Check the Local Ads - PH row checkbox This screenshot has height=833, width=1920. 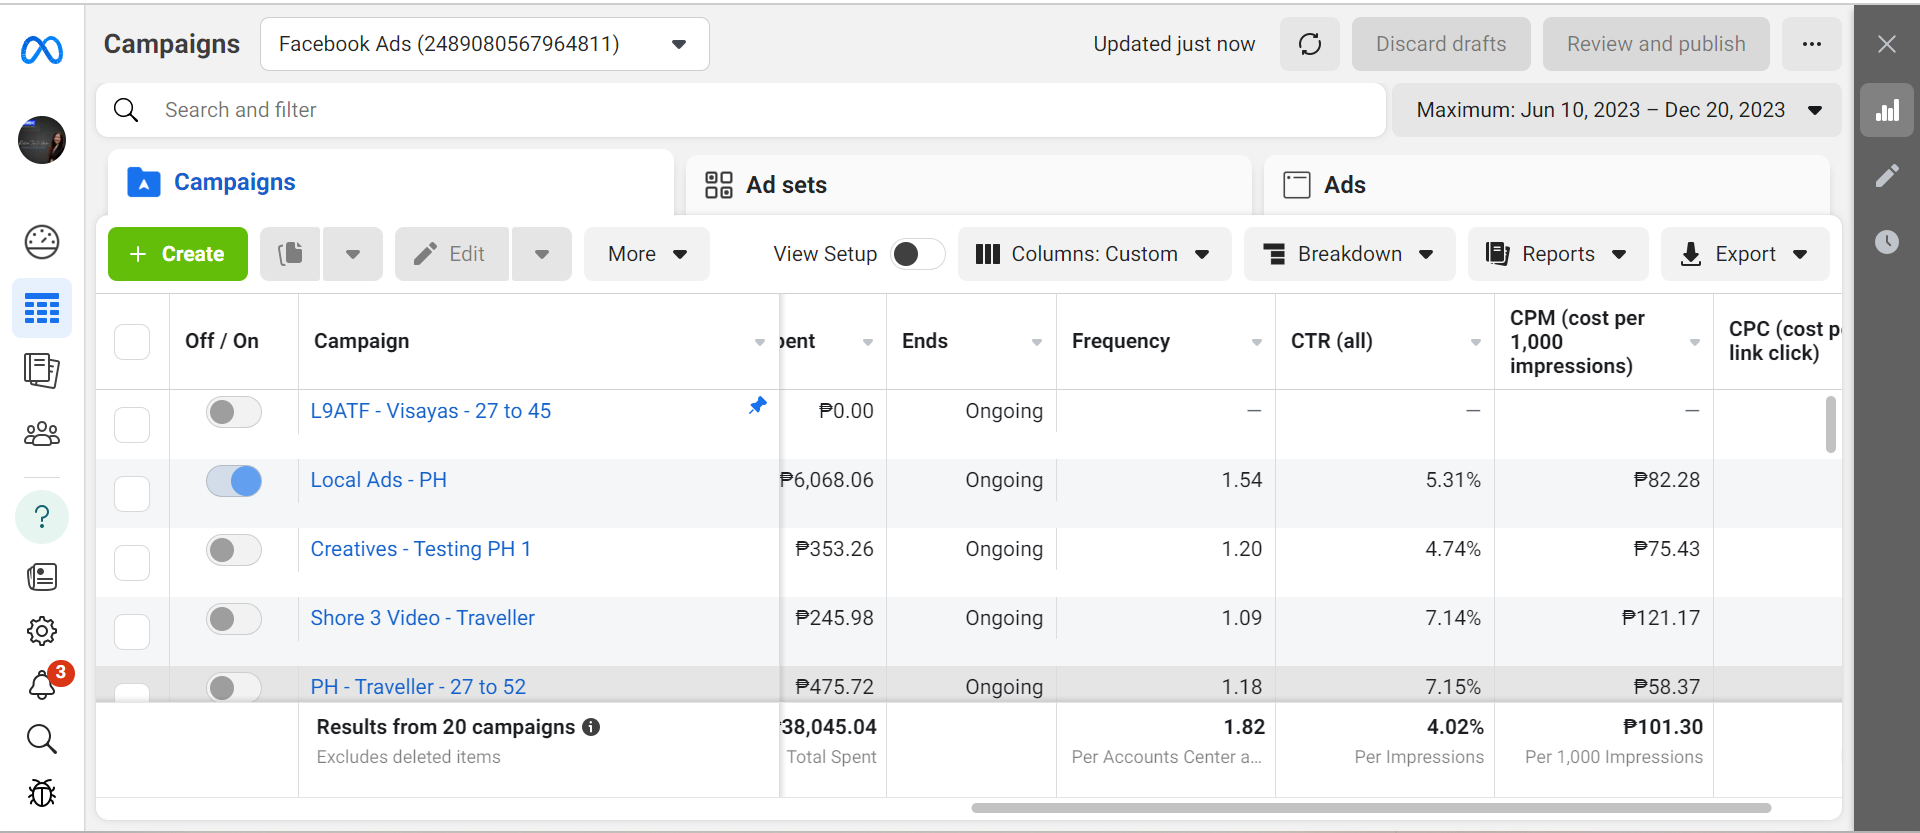click(x=132, y=494)
